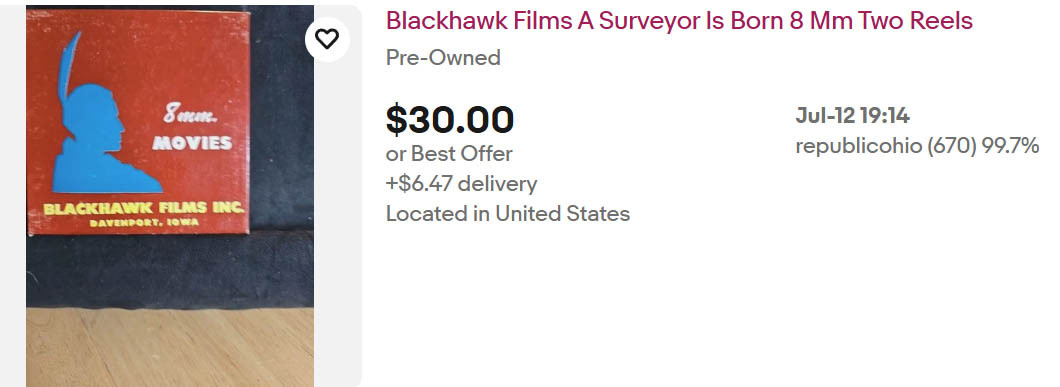Image resolution: width=1060 pixels, height=387 pixels.
Task: Click "Davenport, Iowa" text on the box
Action: click(139, 222)
